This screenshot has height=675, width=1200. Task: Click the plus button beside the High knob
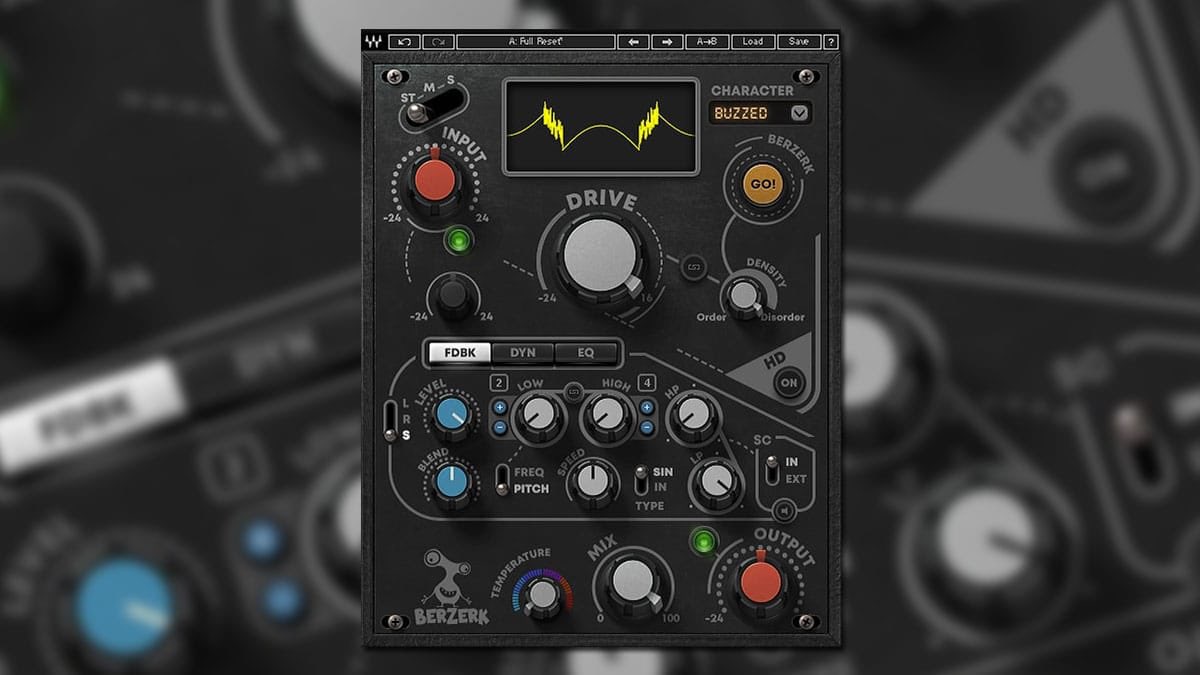click(x=646, y=408)
